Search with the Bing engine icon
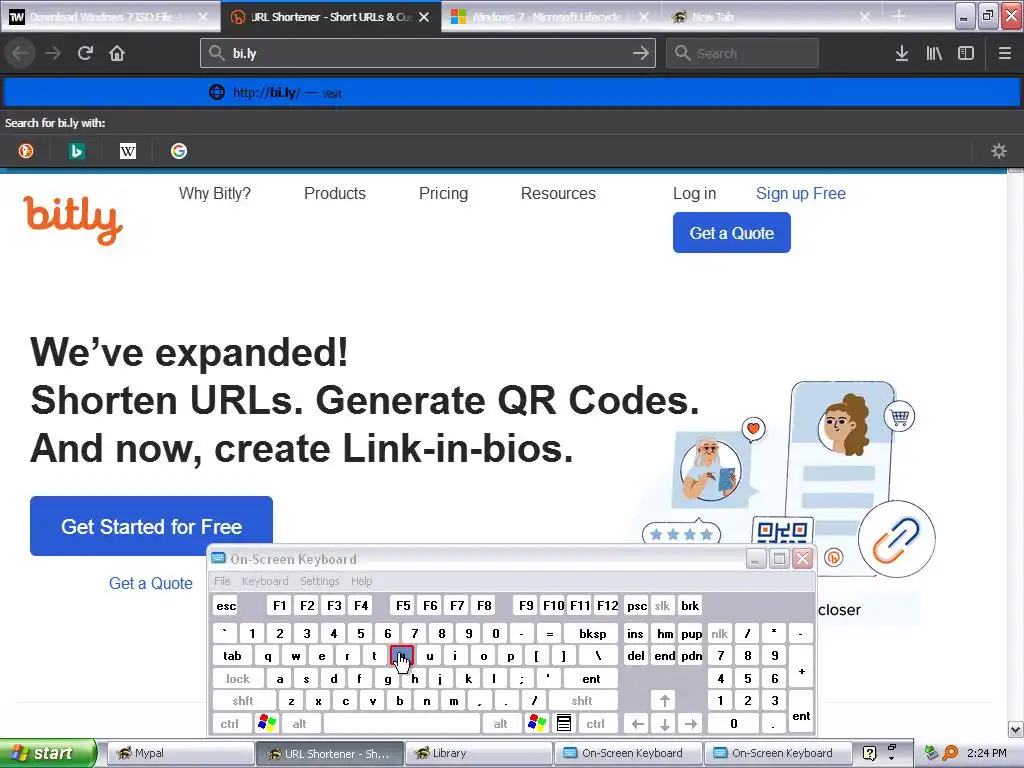Image resolution: width=1024 pixels, height=768 pixels. [76, 151]
